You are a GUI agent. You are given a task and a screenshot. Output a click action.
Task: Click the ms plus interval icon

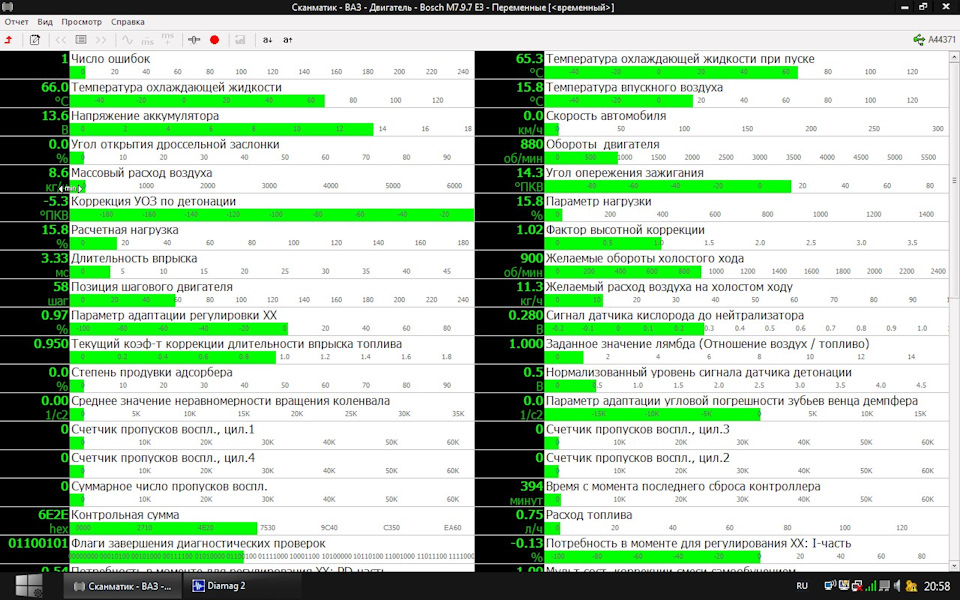167,40
